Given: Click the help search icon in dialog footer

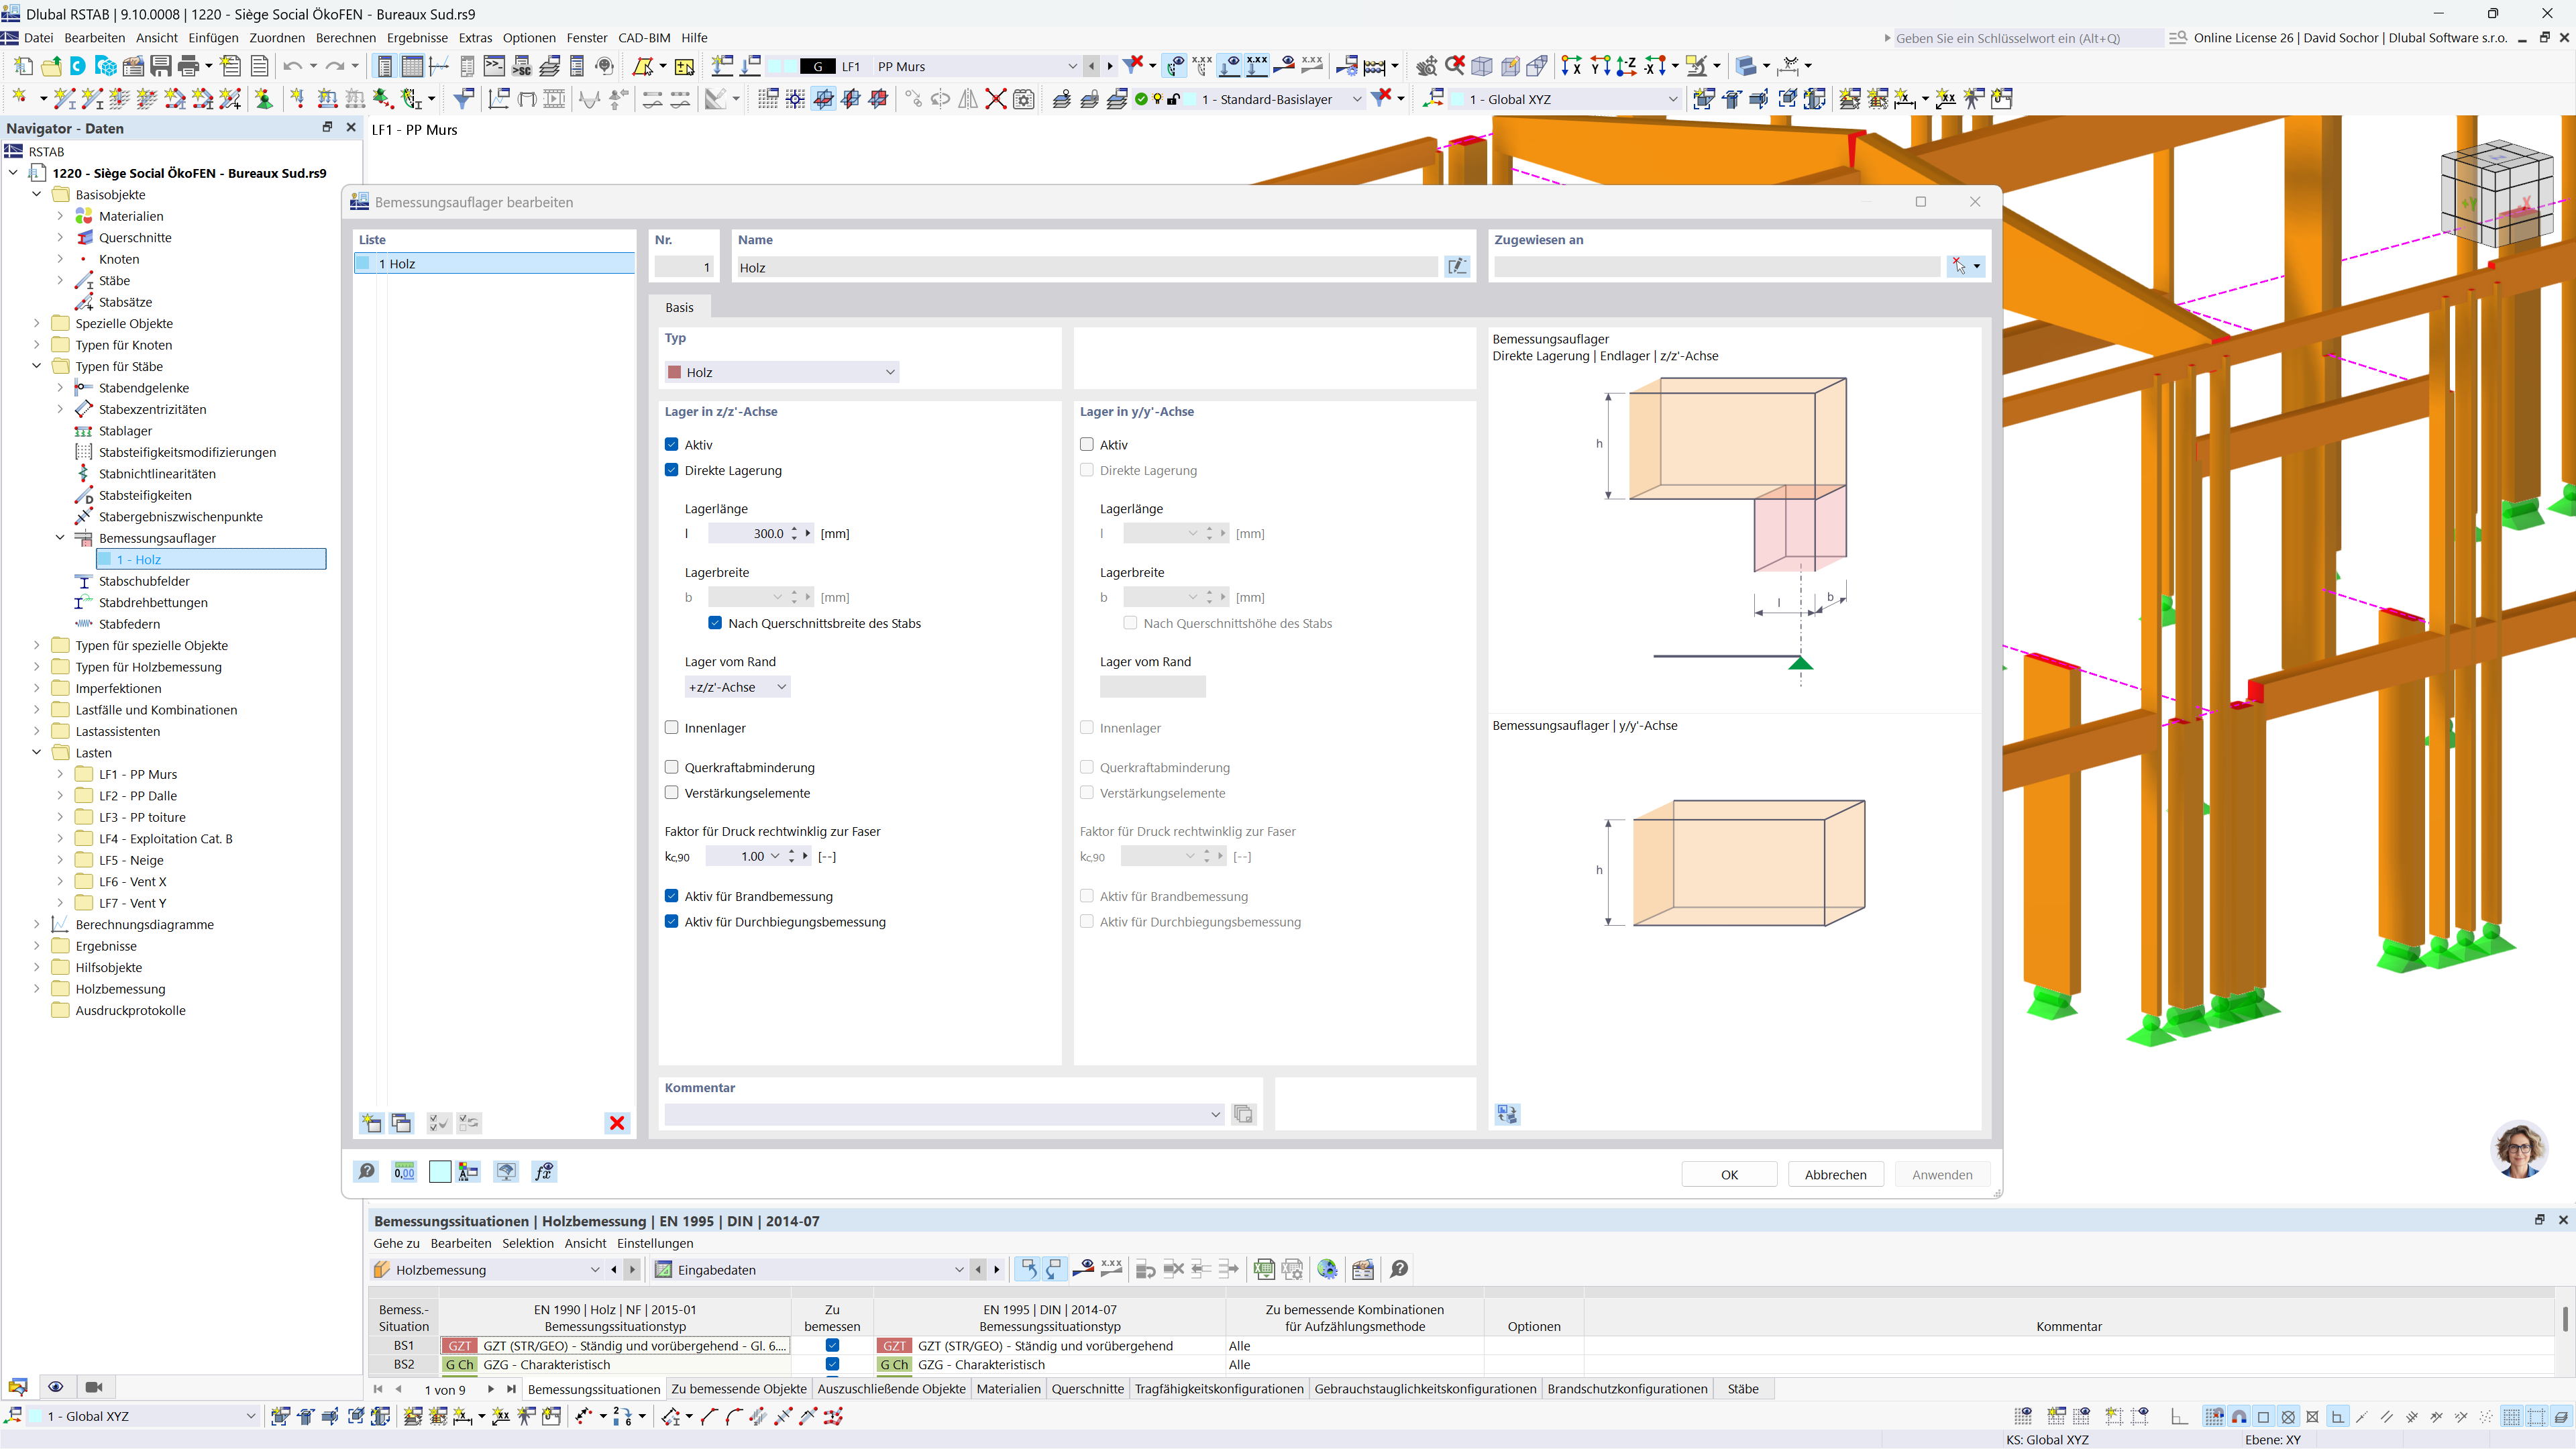Looking at the screenshot, I should click(x=367, y=1172).
